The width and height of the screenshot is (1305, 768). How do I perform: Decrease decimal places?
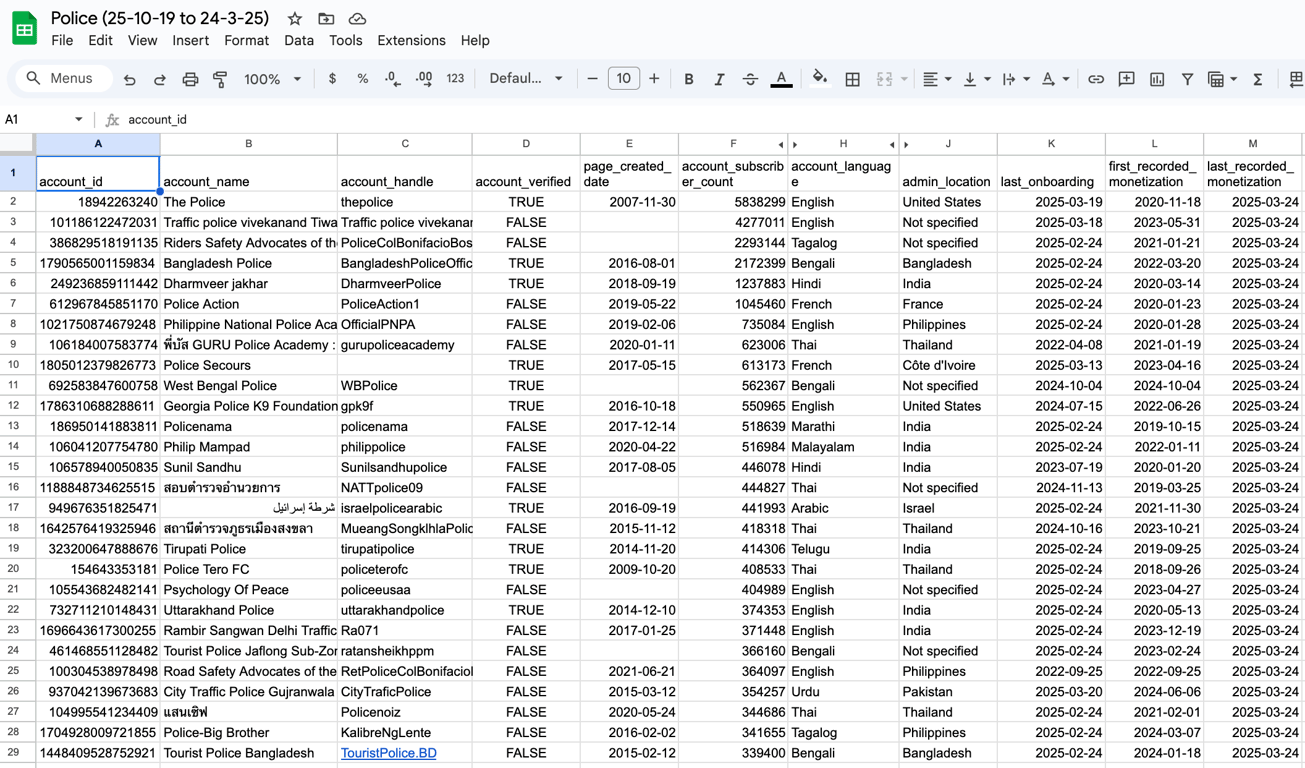point(393,79)
